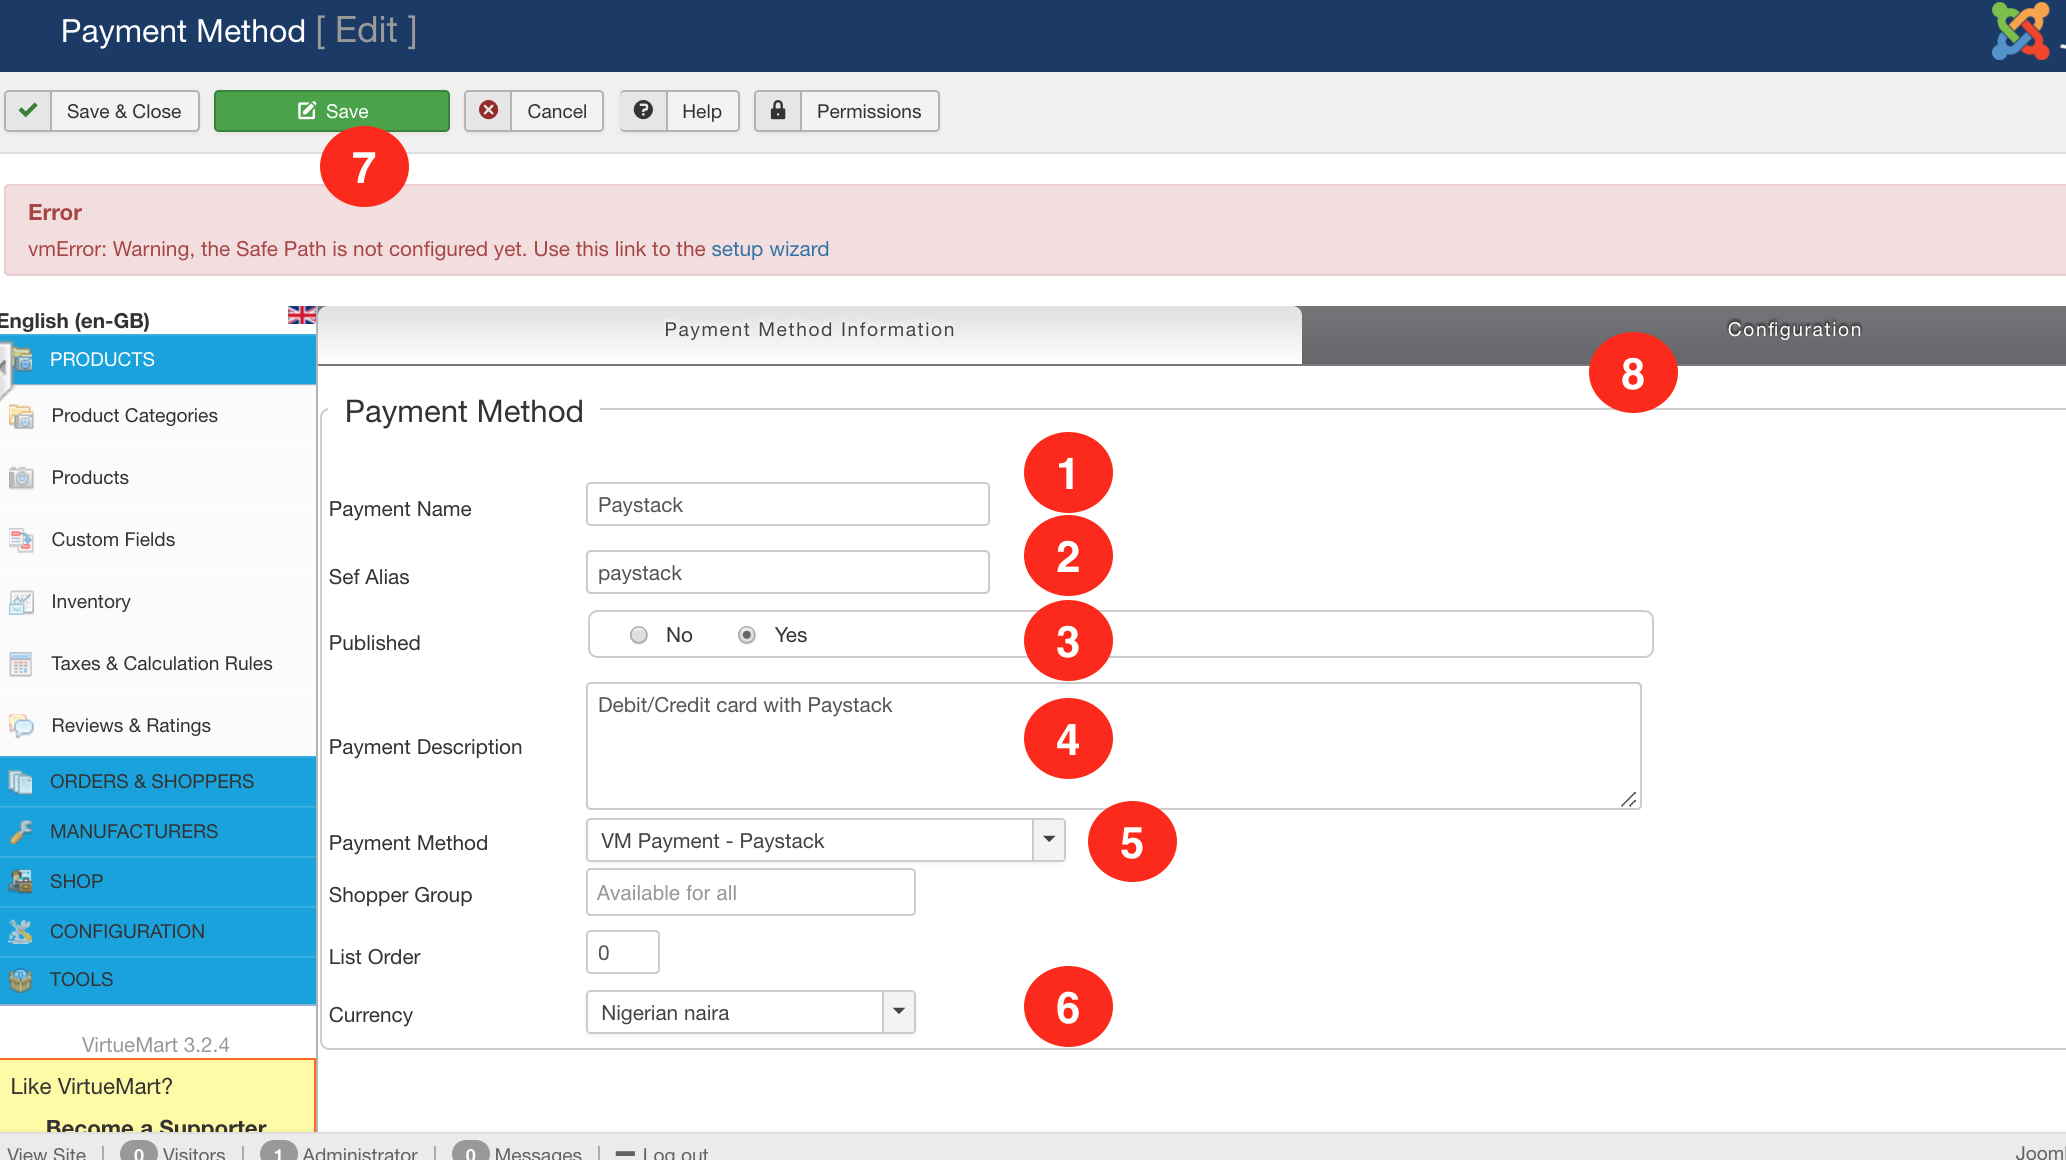The image size is (2066, 1160).
Task: Open the Shopper Group selector
Action: pos(750,892)
